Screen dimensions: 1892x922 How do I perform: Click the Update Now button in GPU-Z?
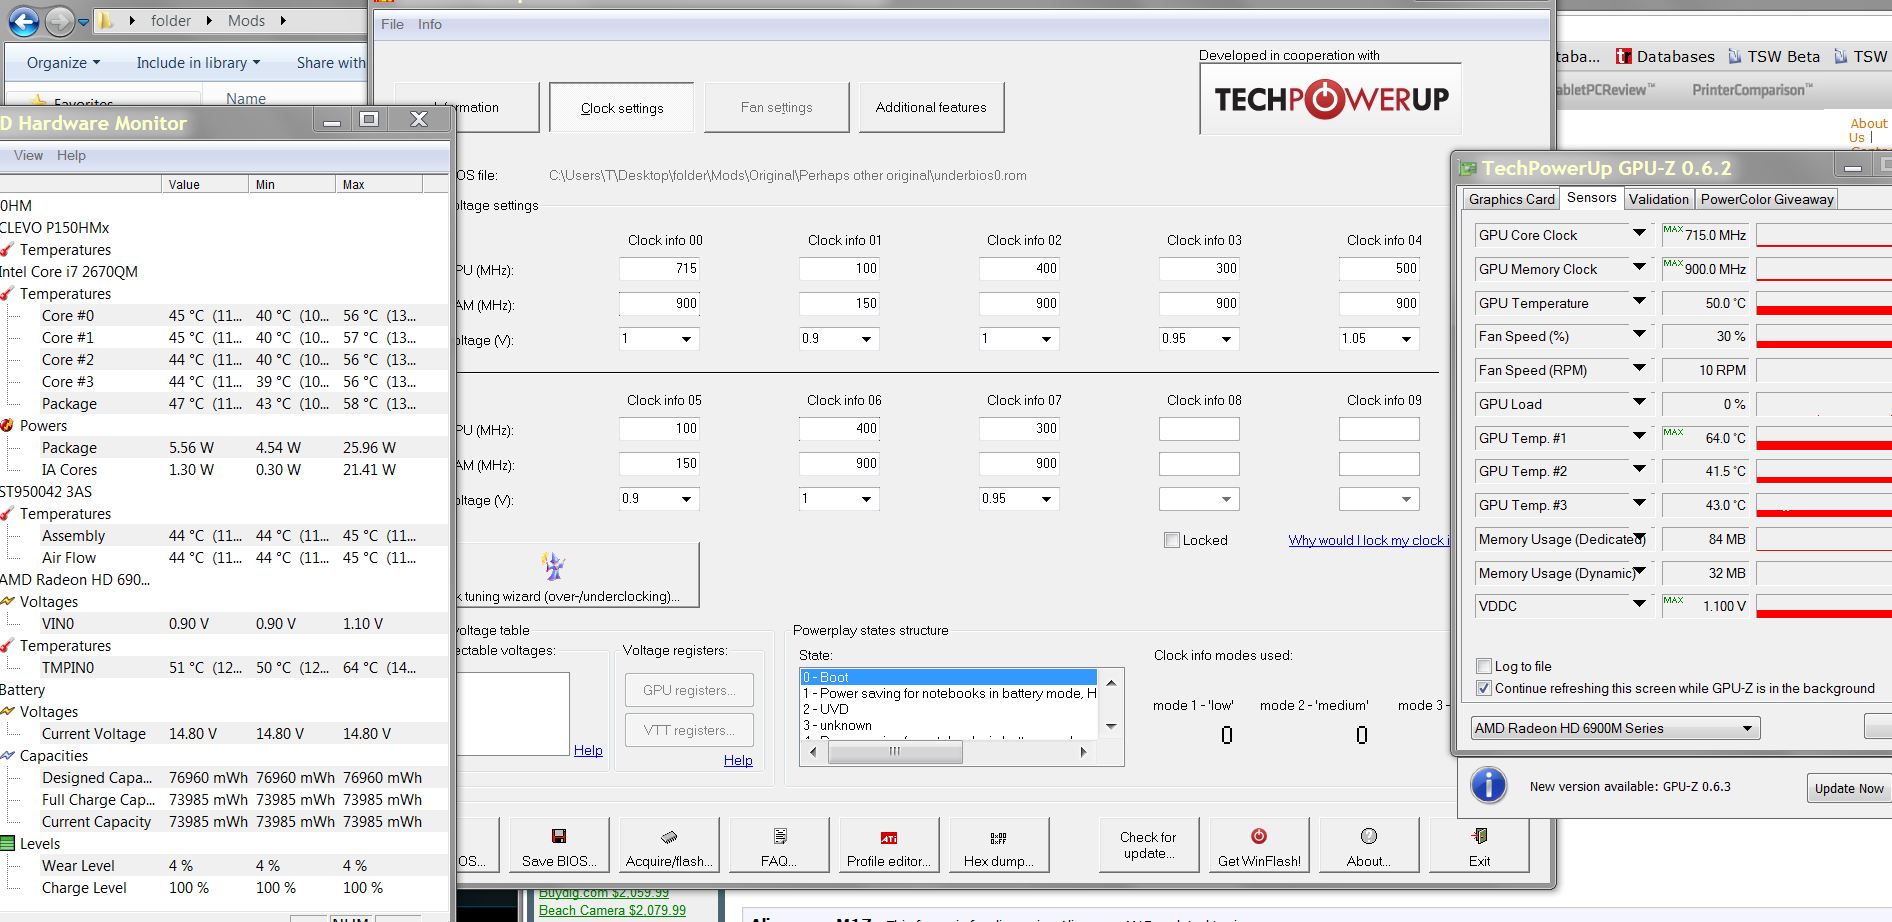pos(1849,788)
